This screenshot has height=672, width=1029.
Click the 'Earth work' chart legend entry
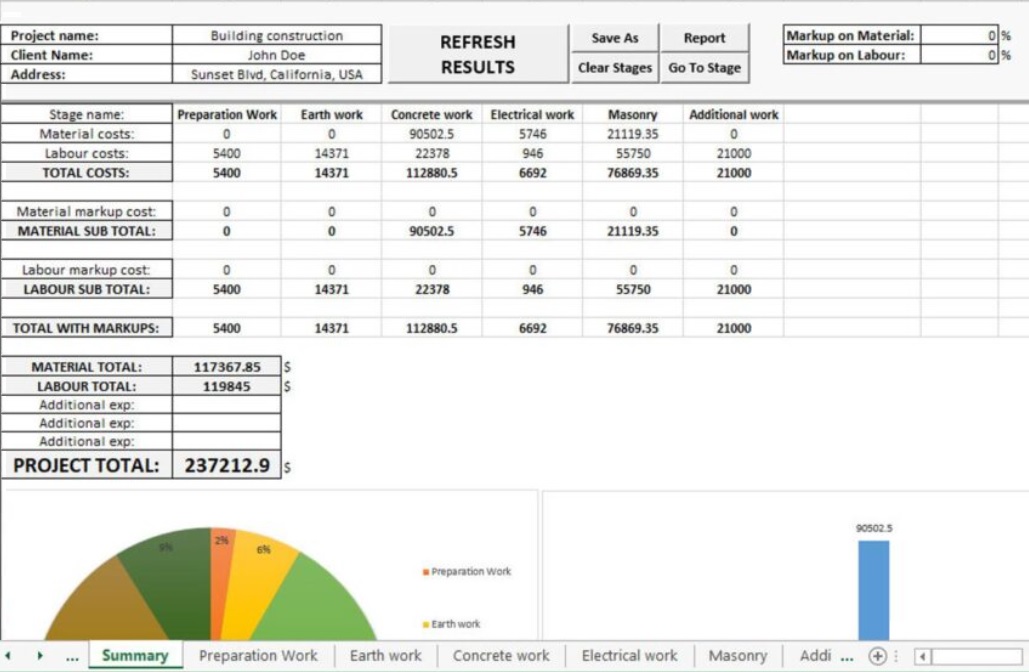452,624
